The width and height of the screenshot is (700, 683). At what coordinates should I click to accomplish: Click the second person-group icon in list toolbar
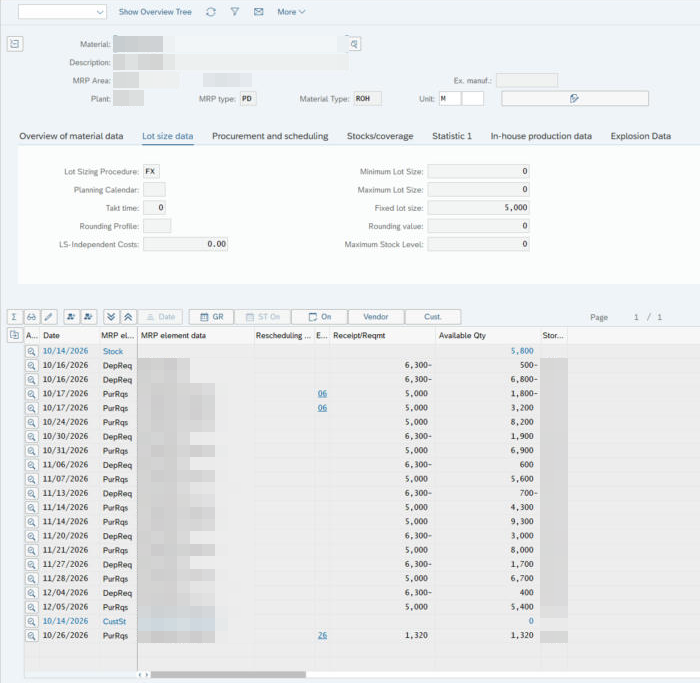(88, 317)
